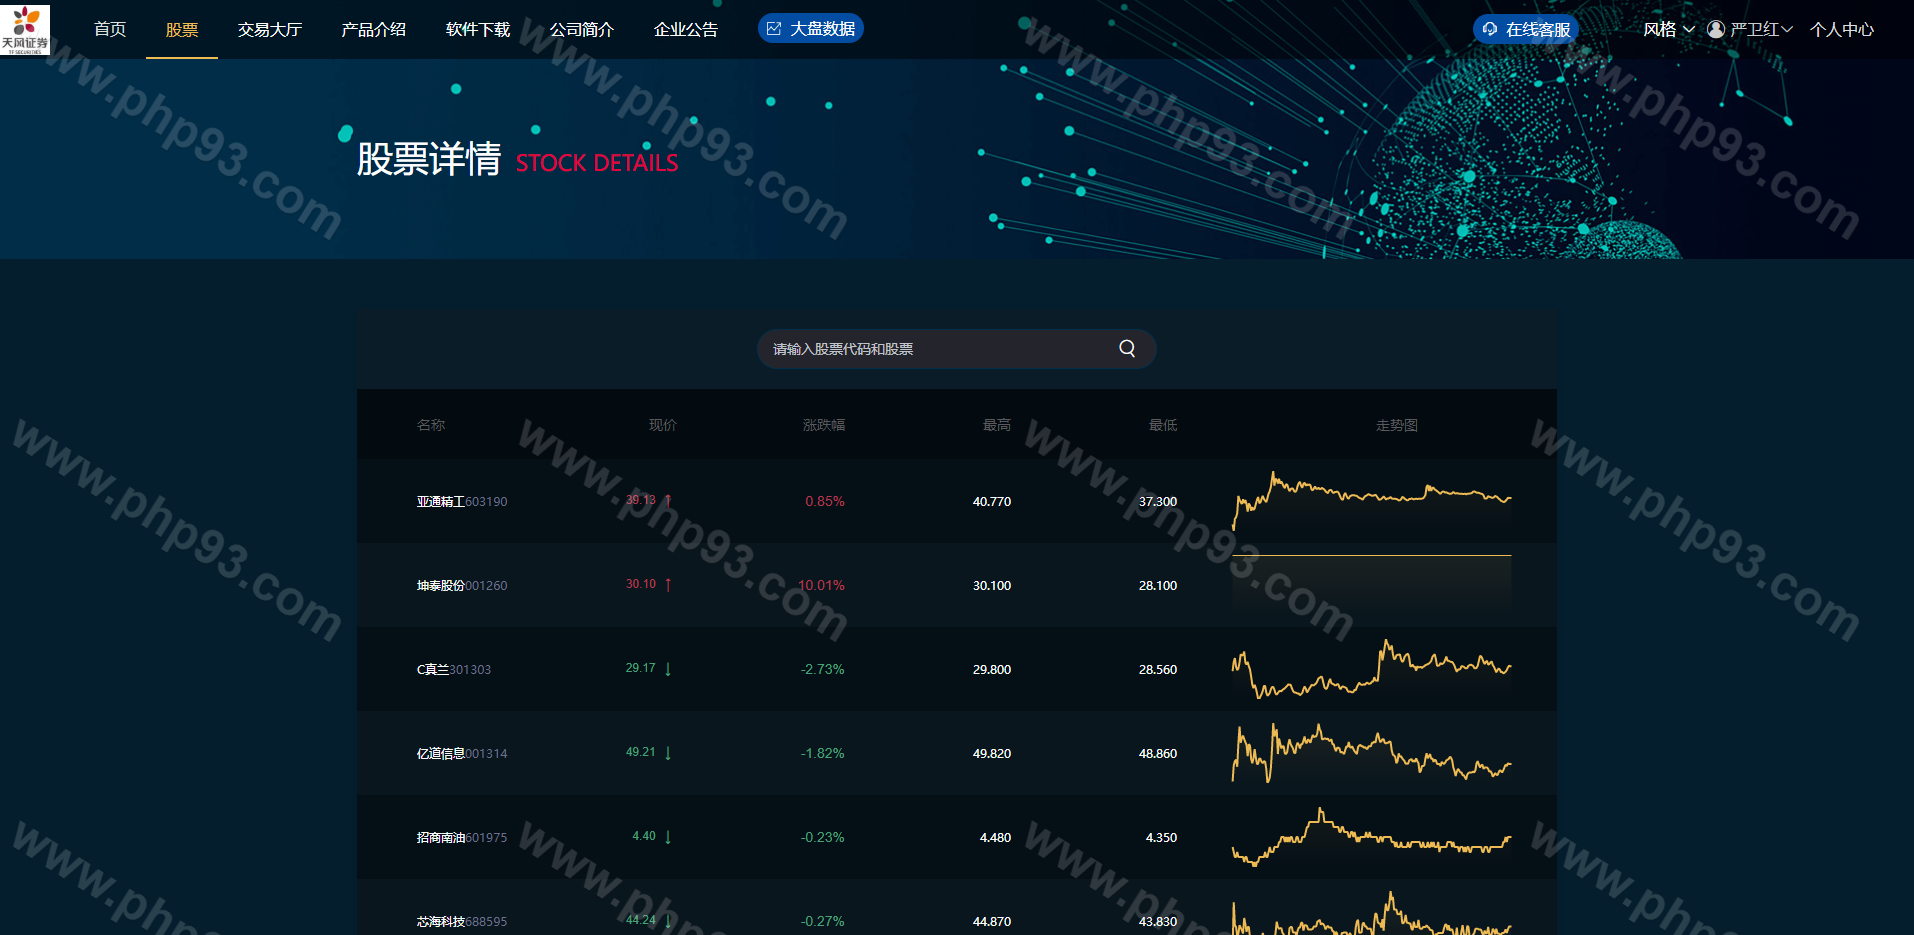Open 个人中心 personal center link
Screen dimensions: 1914x935
[1841, 30]
